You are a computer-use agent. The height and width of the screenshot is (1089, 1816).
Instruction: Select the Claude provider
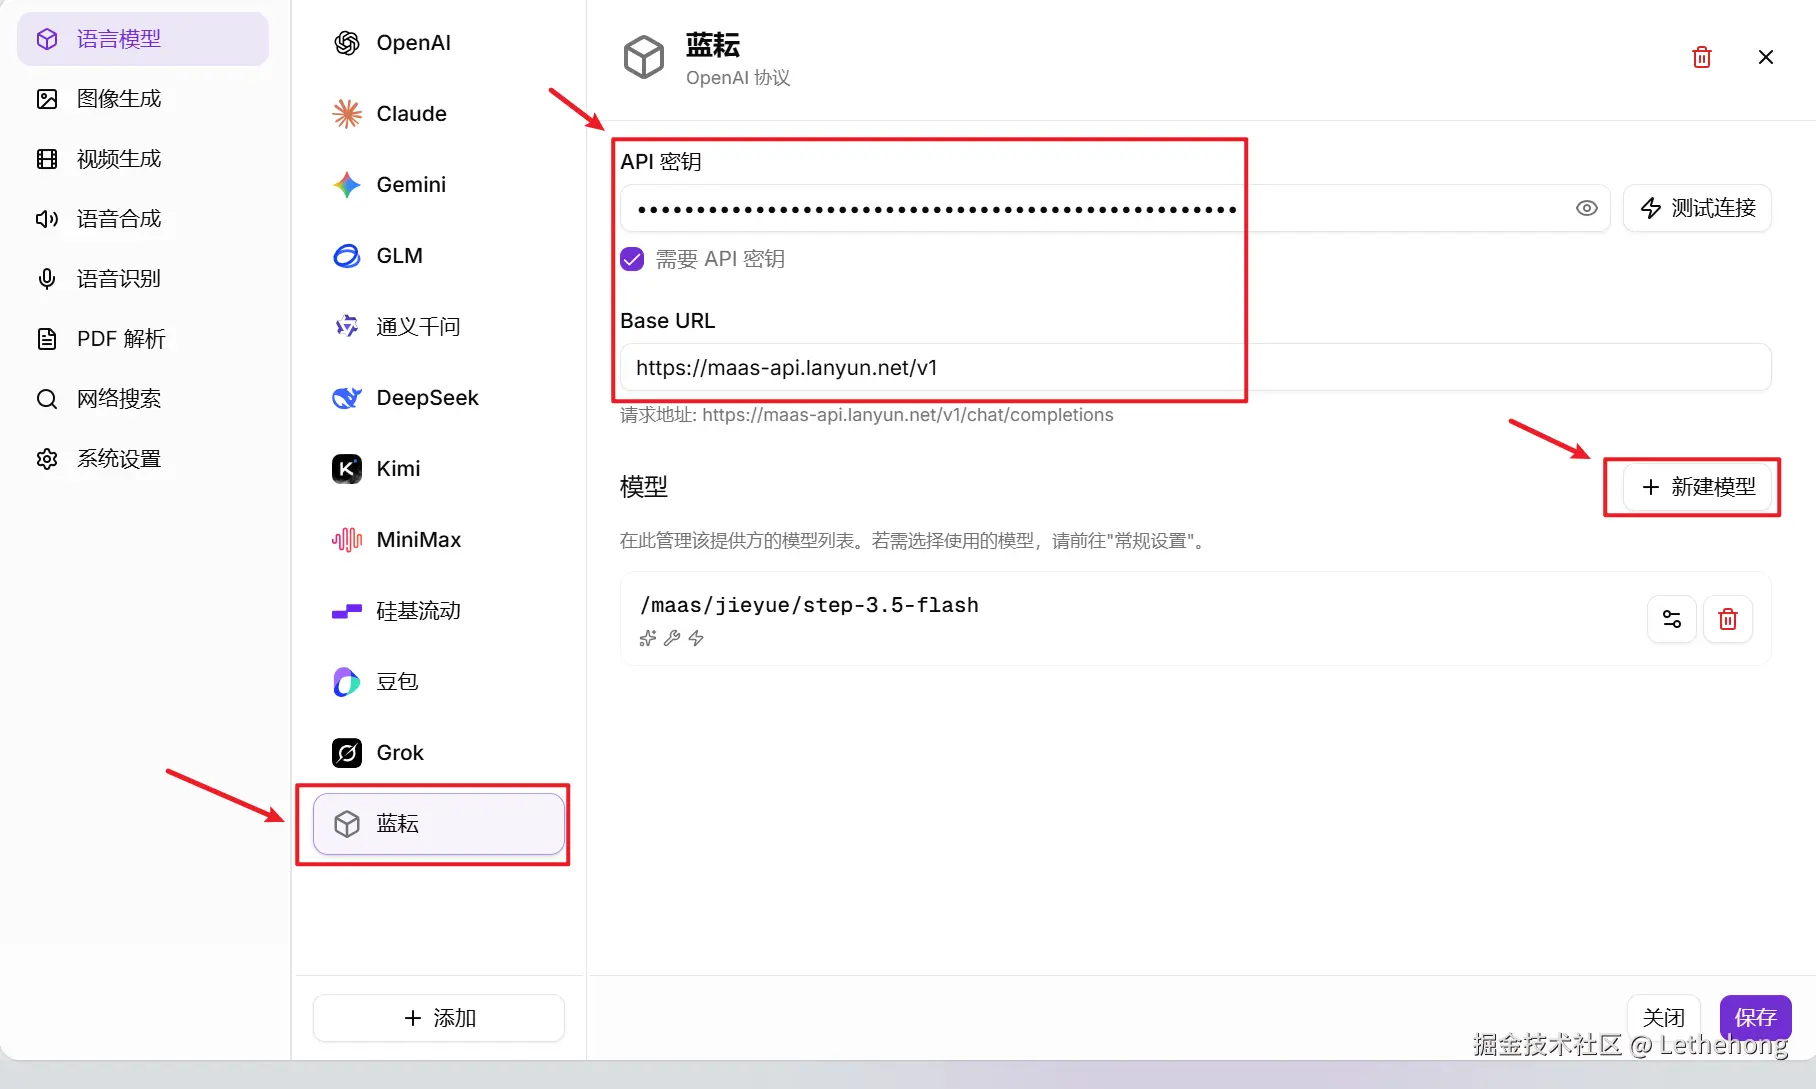[439, 114]
